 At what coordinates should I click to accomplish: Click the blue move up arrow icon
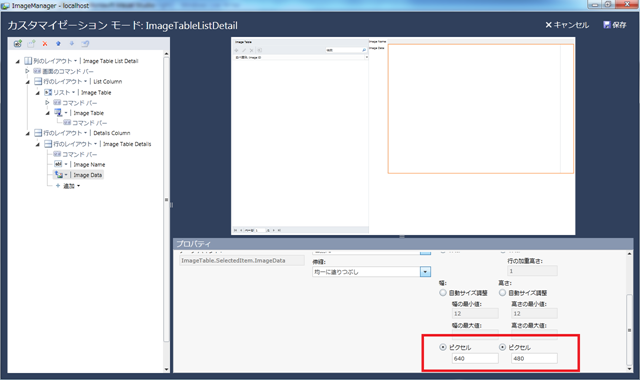(58, 44)
